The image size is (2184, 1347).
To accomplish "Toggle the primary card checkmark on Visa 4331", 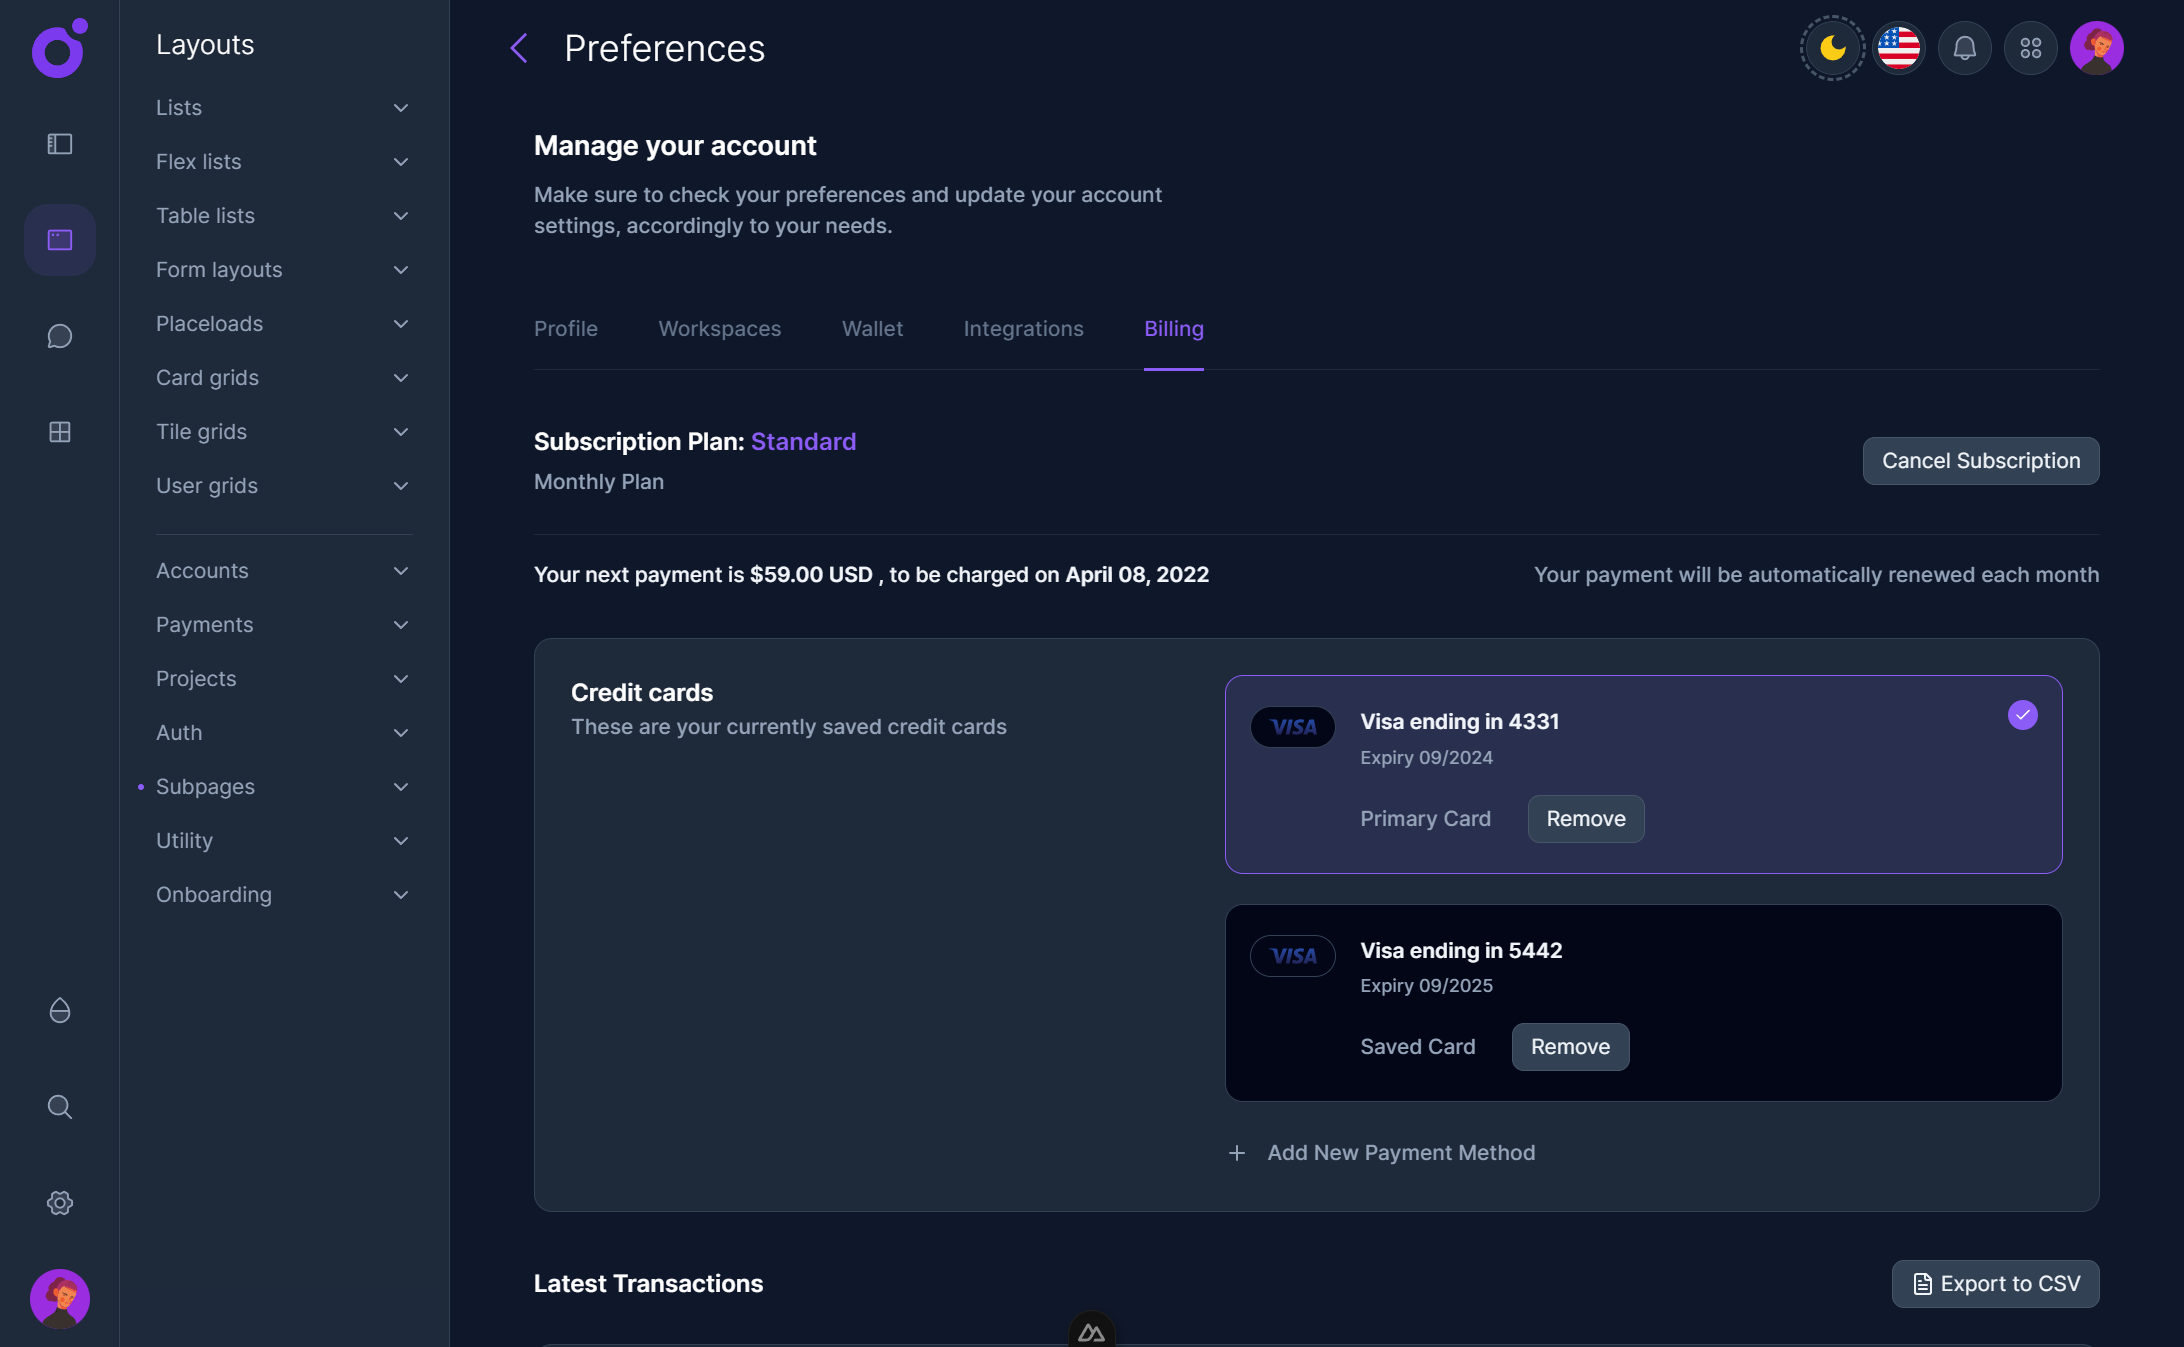I will [x=2023, y=715].
